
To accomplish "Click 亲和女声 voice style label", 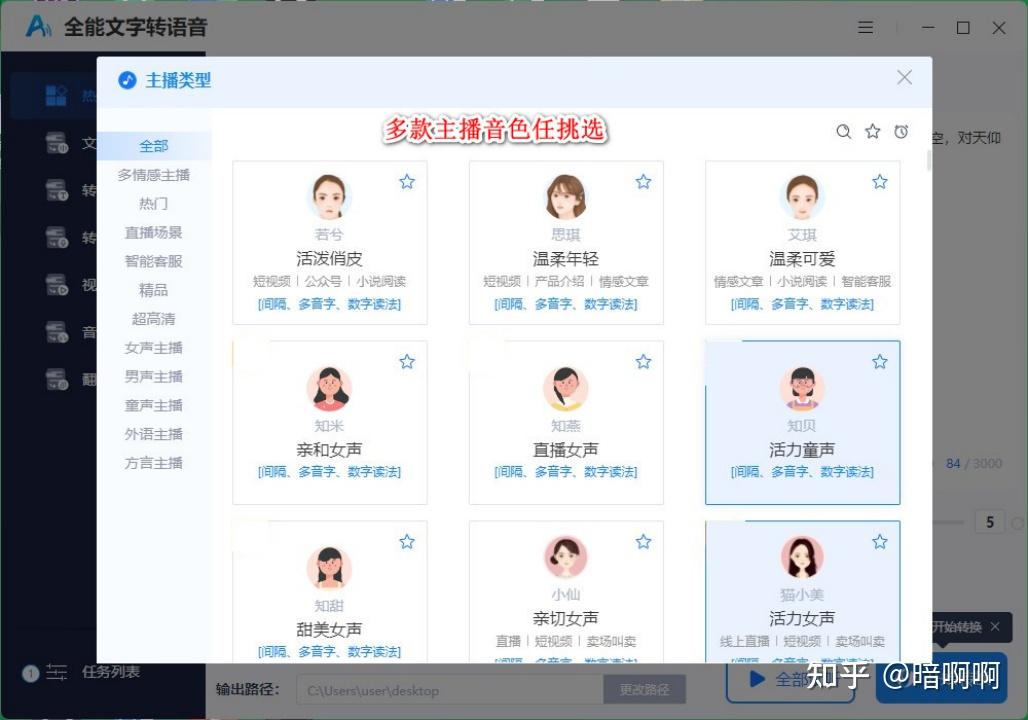I will tap(329, 450).
